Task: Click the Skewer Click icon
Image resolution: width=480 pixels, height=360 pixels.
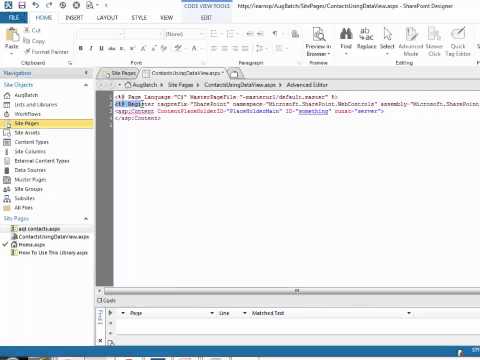Action: (434, 34)
